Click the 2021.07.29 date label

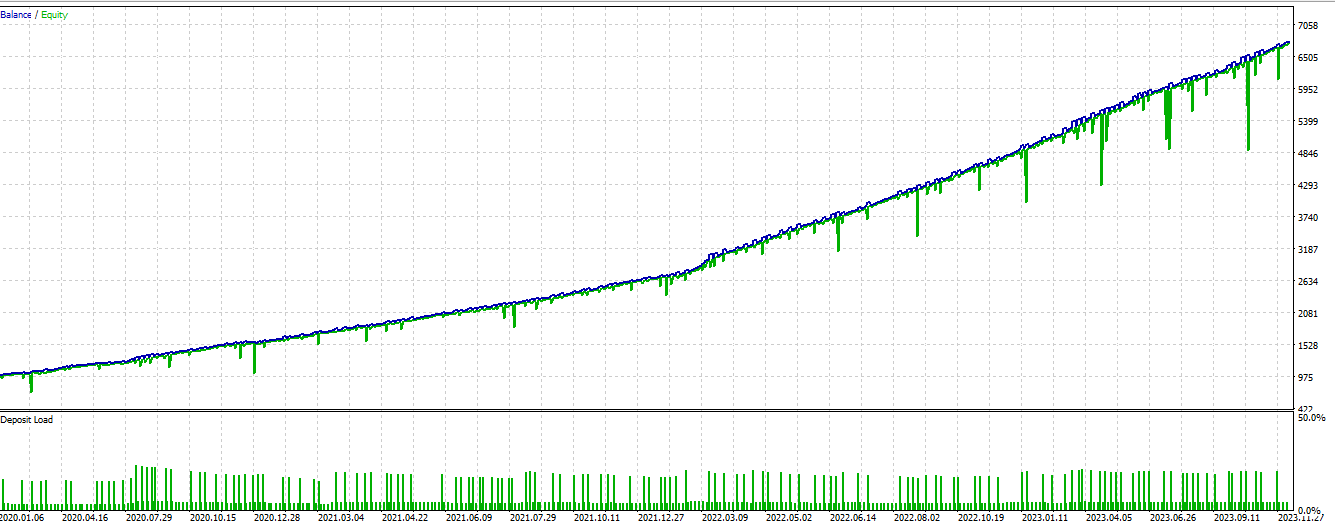(533, 518)
